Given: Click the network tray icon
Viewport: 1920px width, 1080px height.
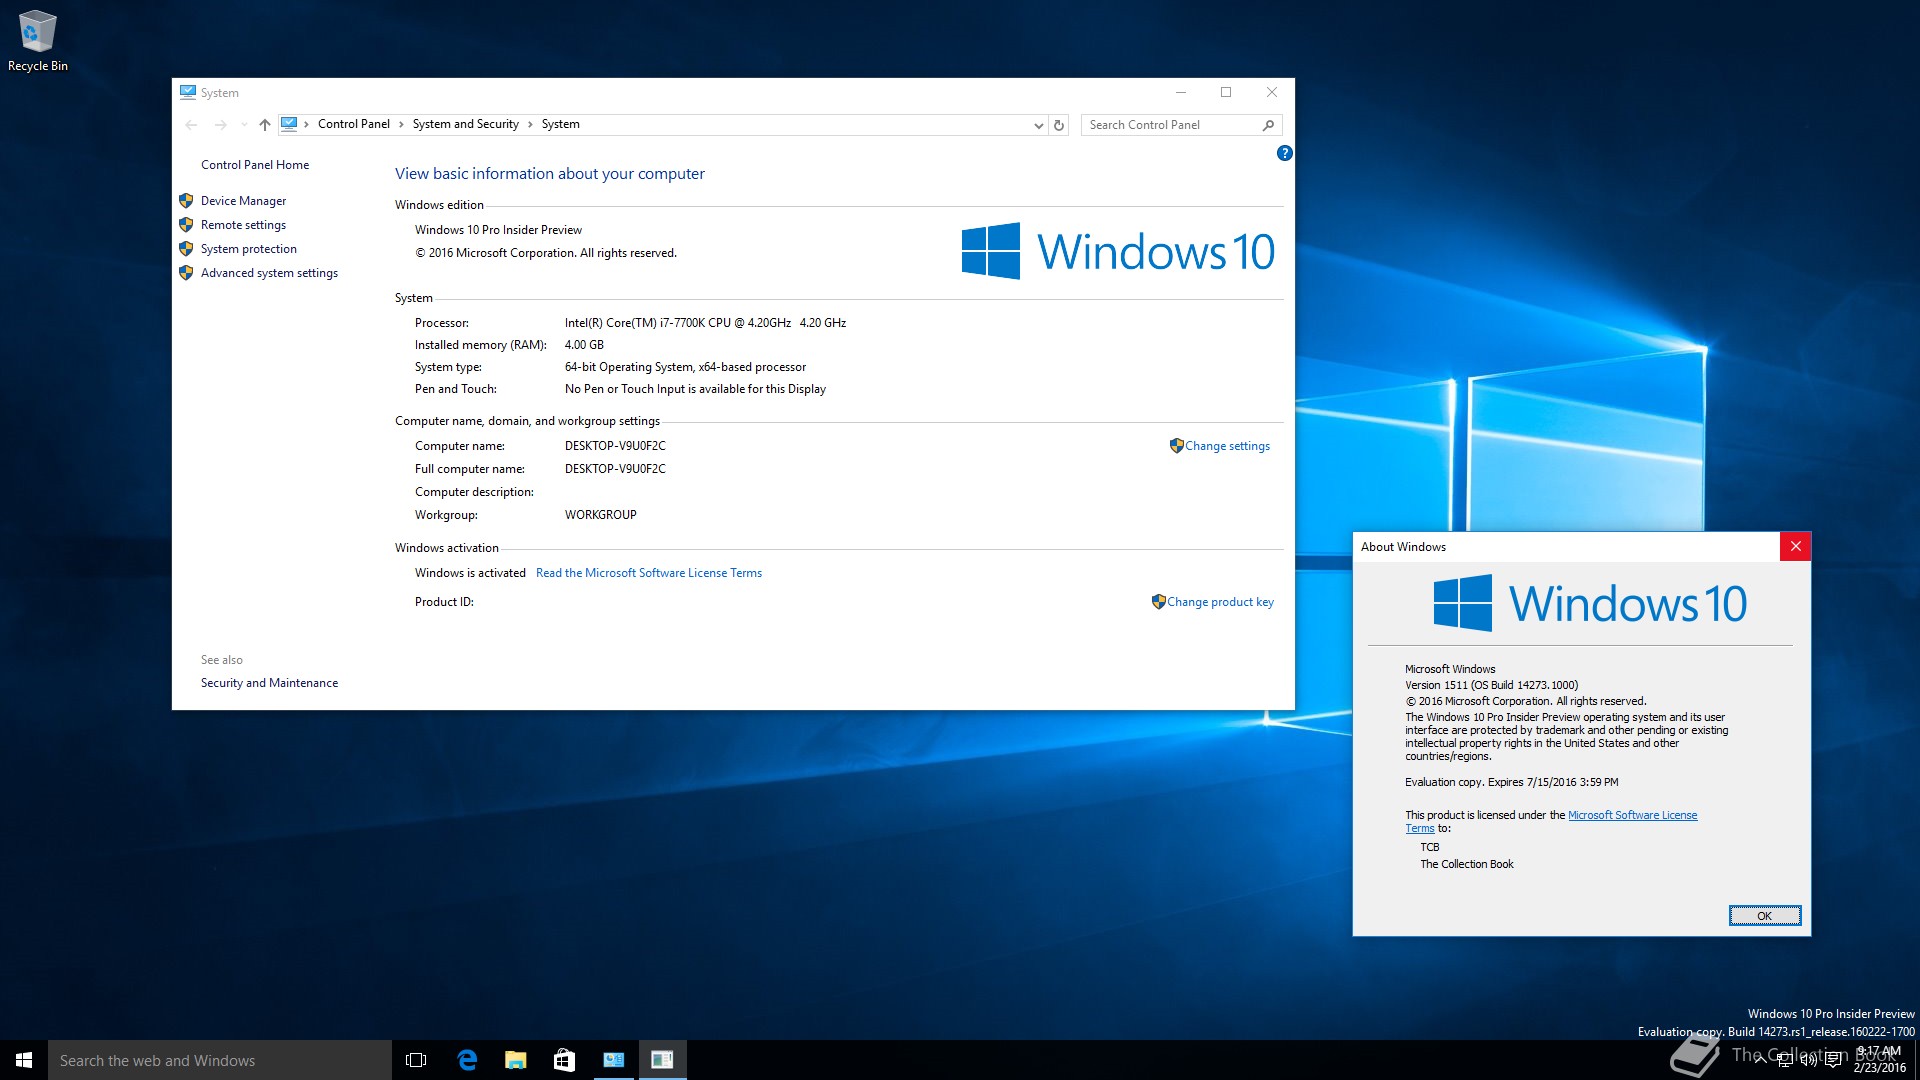Looking at the screenshot, I should [x=1785, y=1060].
